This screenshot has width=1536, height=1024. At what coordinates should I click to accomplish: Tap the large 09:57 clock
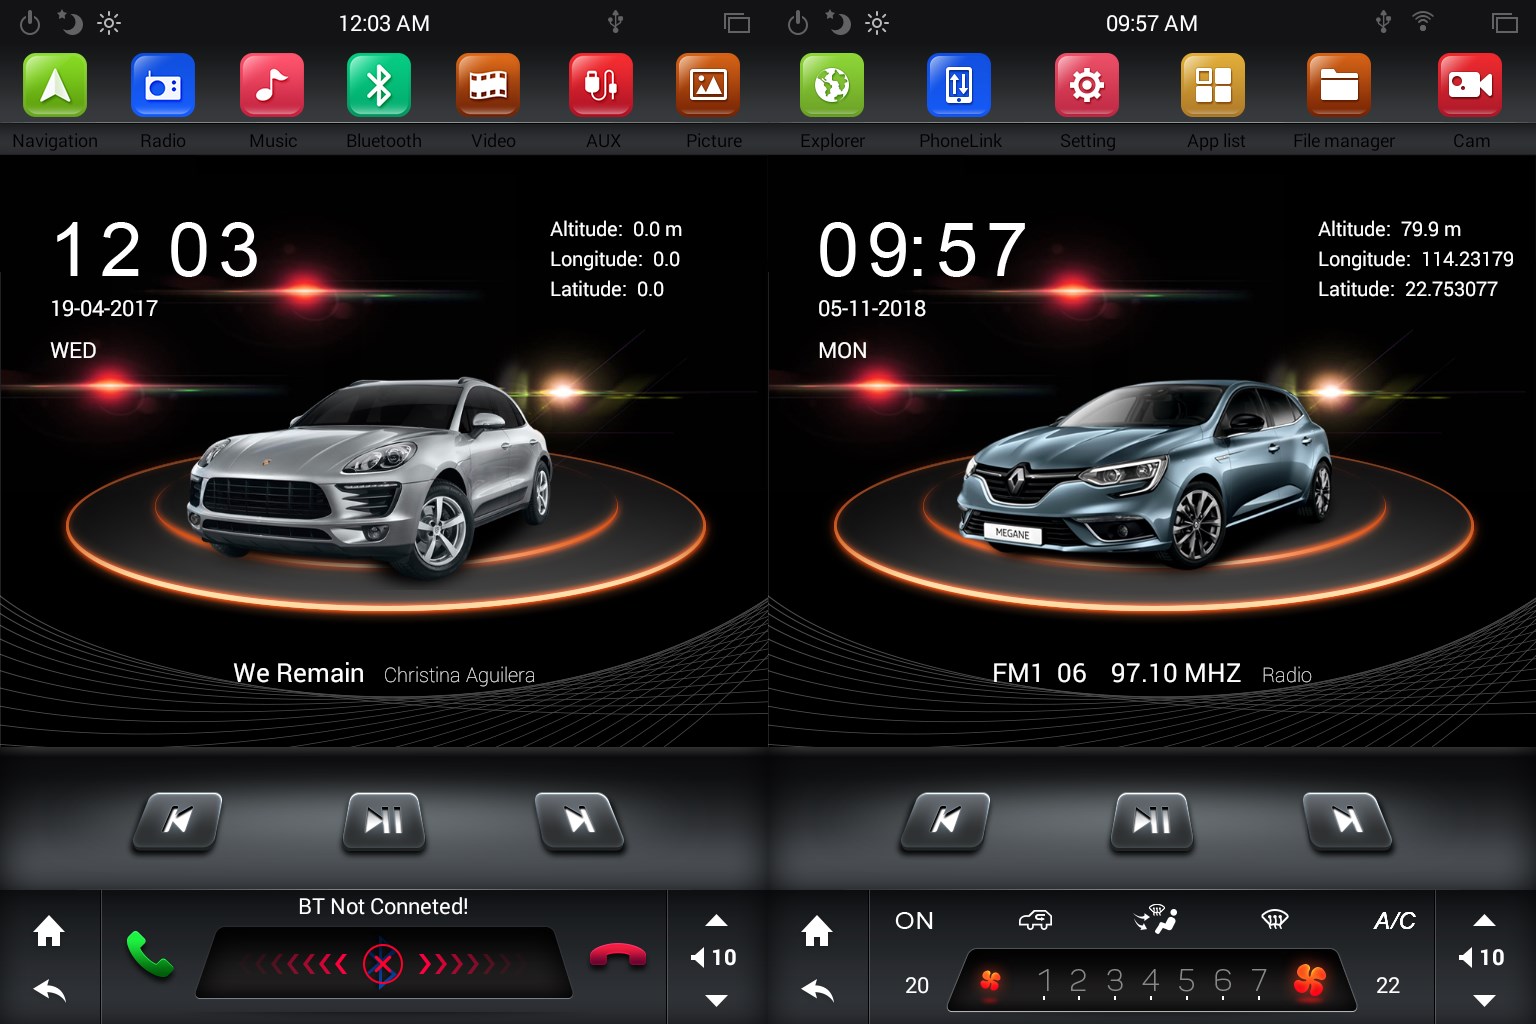tap(922, 250)
